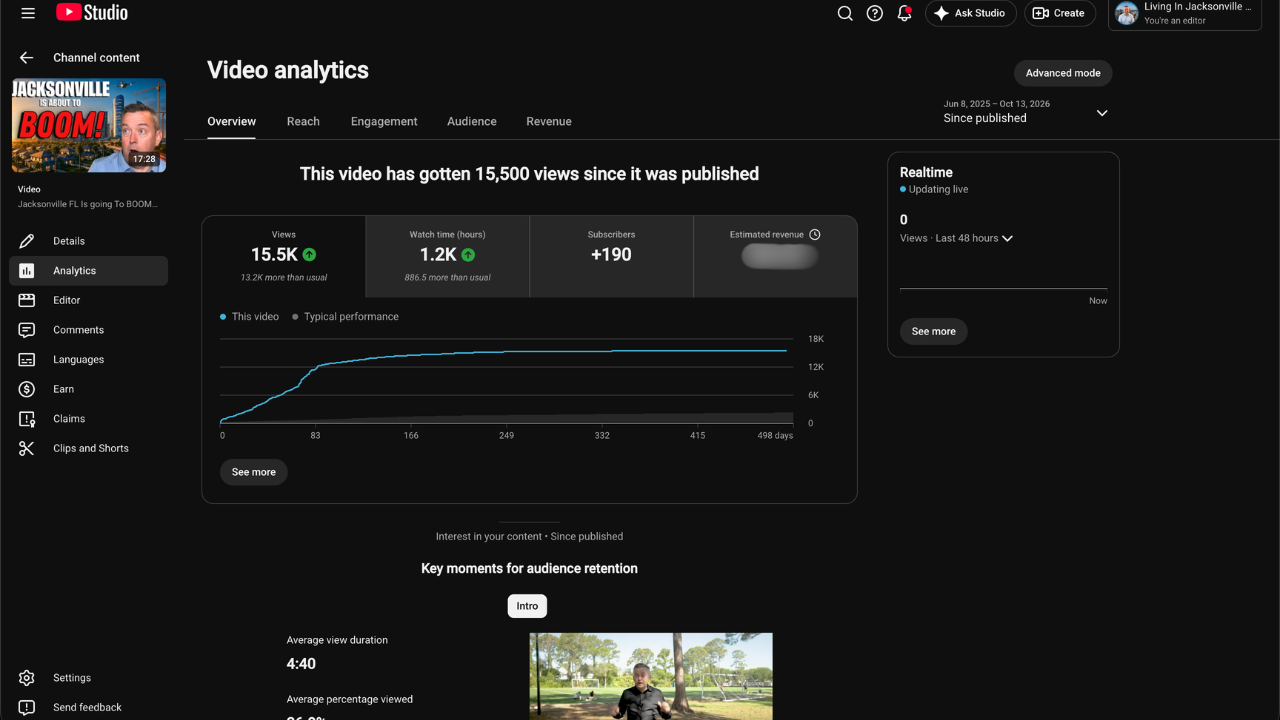This screenshot has height=720, width=1280.
Task: Click the Create button
Action: point(1060,13)
